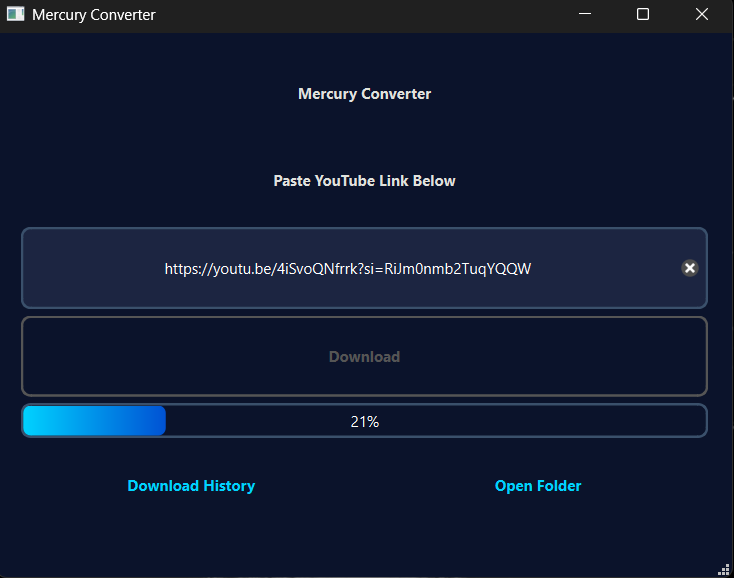Click the 'Paste YouTube Link Below' label
This screenshot has height=578, width=734.
[364, 181]
